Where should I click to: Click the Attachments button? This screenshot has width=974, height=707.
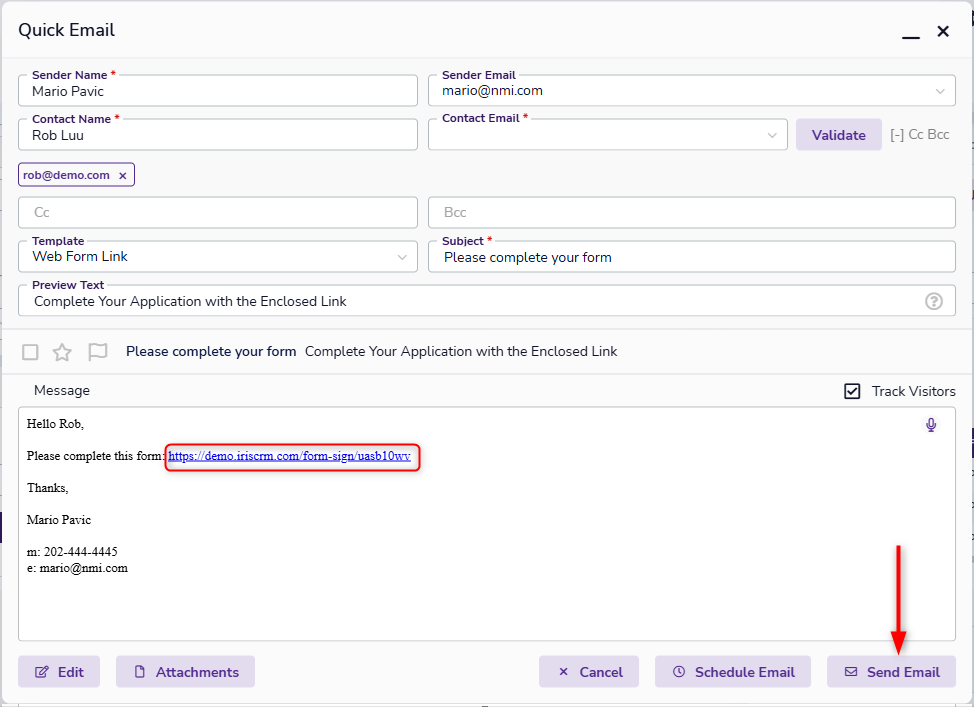(x=185, y=672)
